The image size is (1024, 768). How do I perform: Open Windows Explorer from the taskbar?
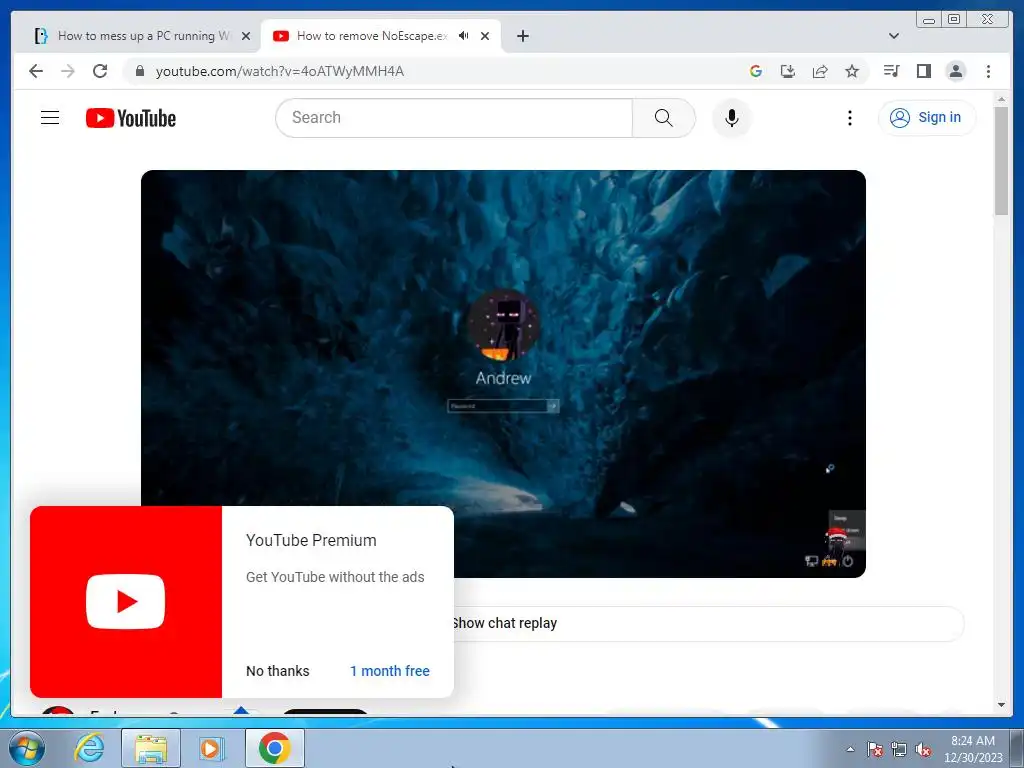(x=151, y=748)
